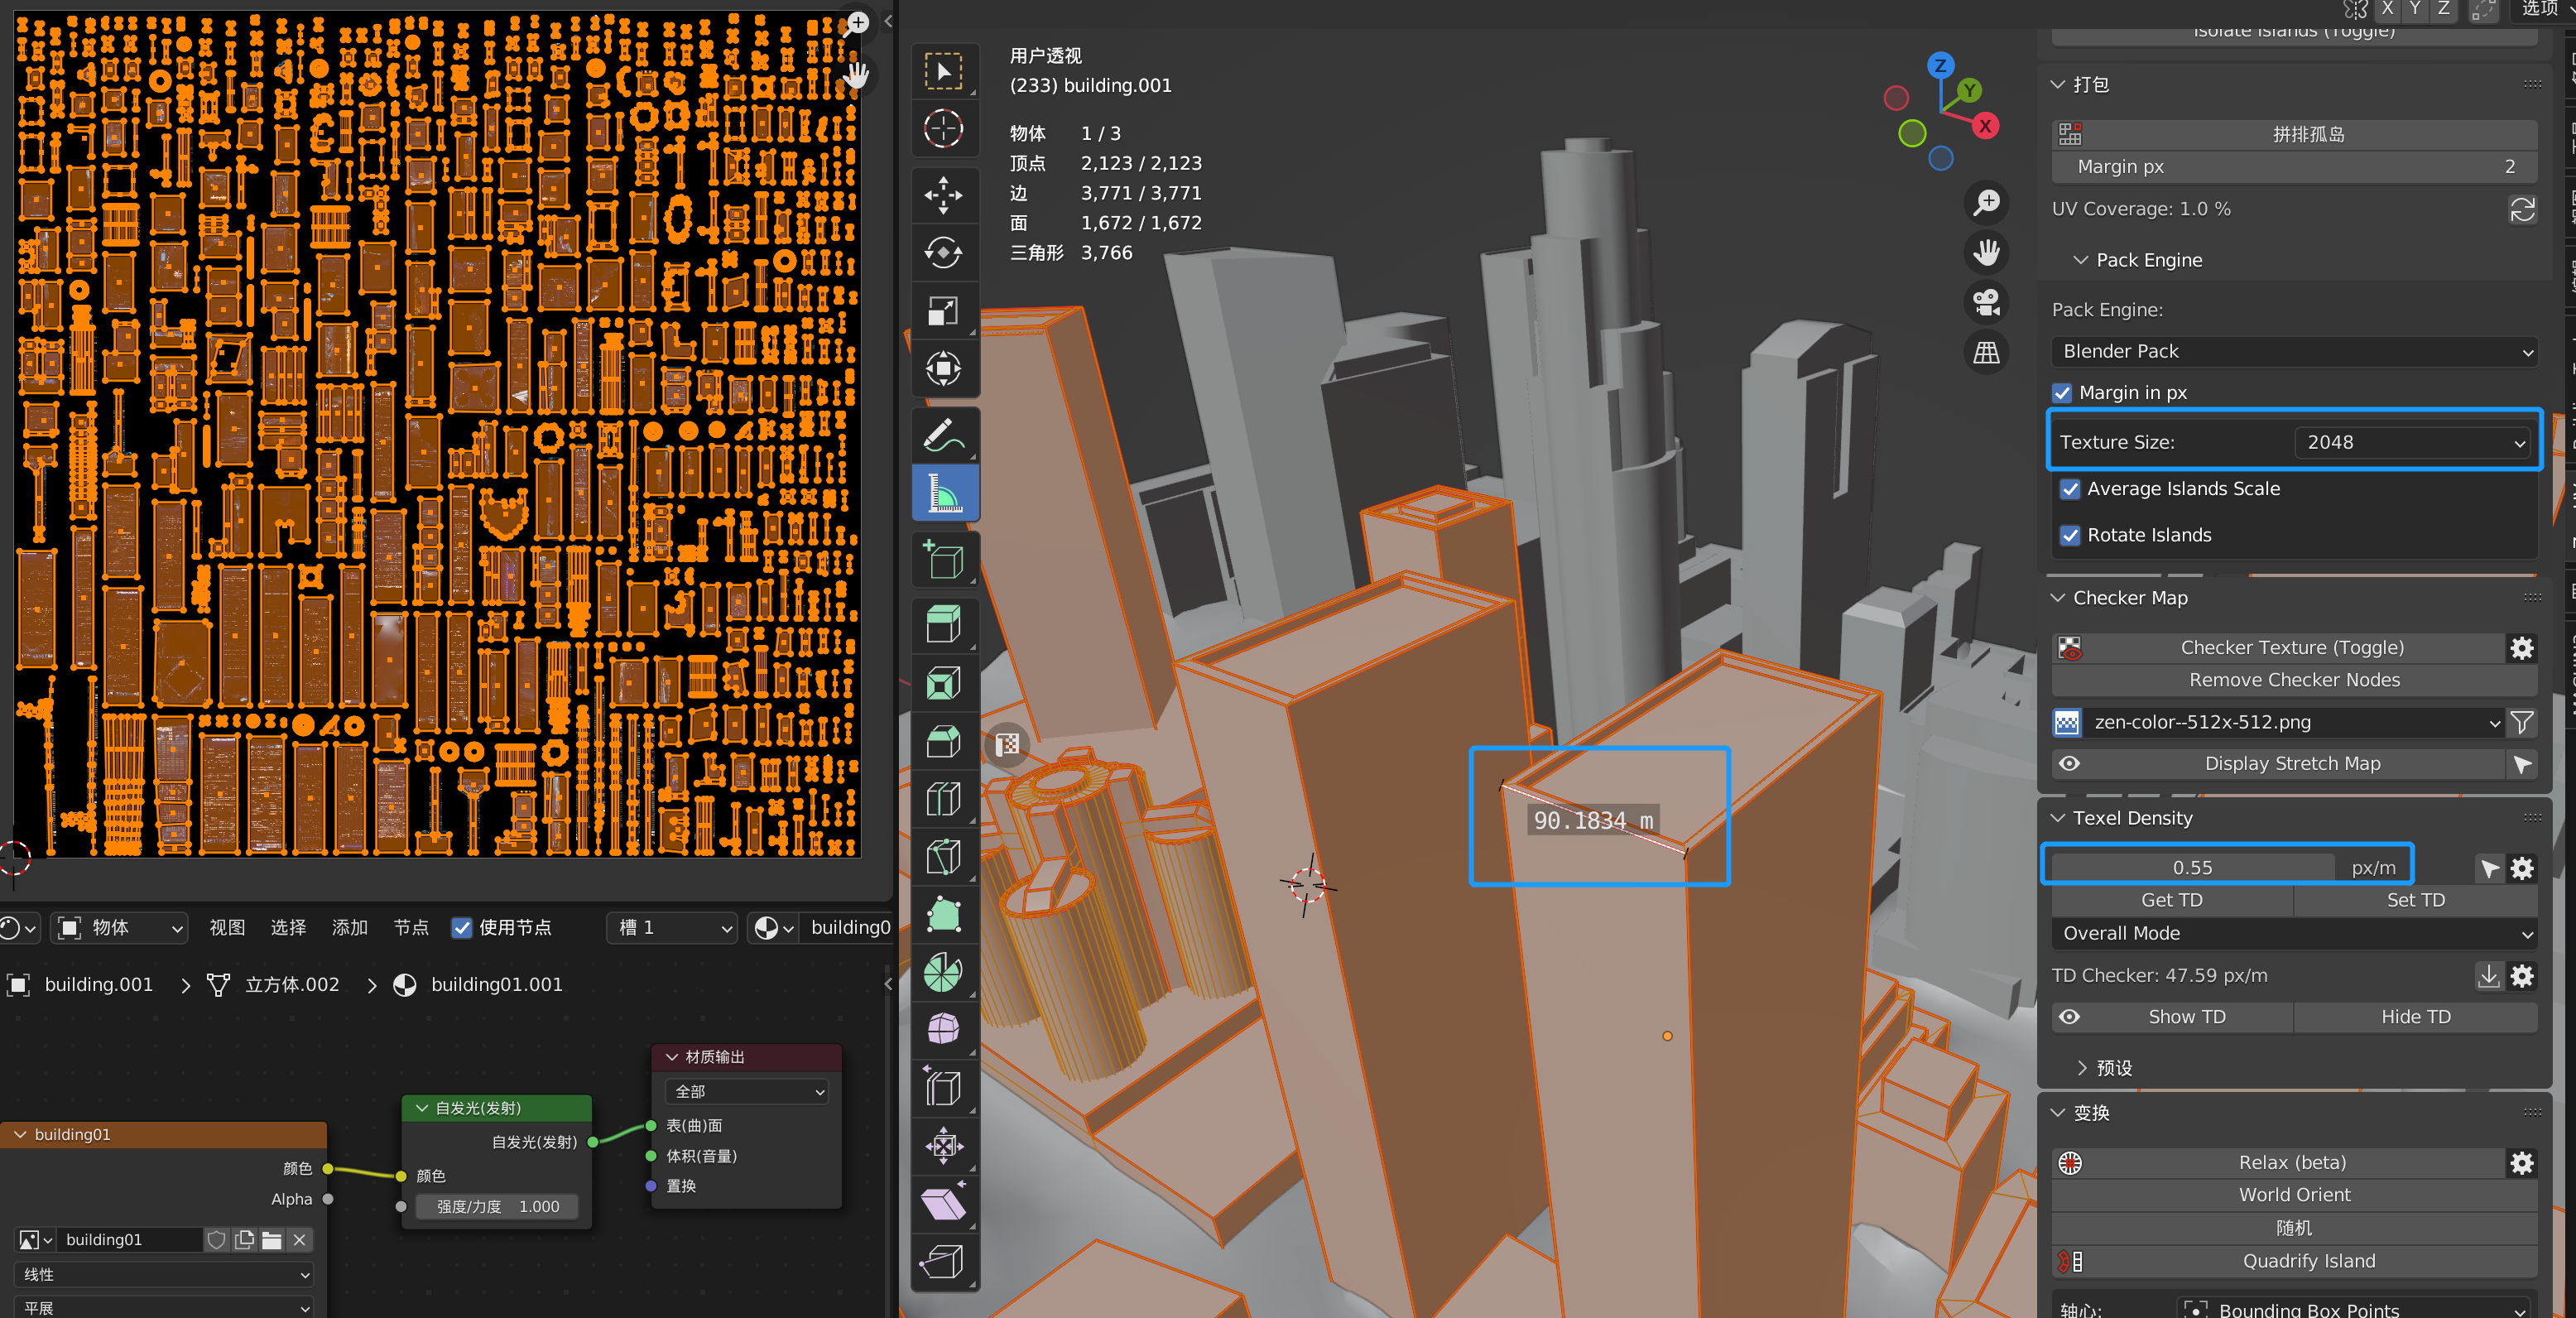
Task: Open the 物体 shader type dropdown
Action: [x=120, y=928]
